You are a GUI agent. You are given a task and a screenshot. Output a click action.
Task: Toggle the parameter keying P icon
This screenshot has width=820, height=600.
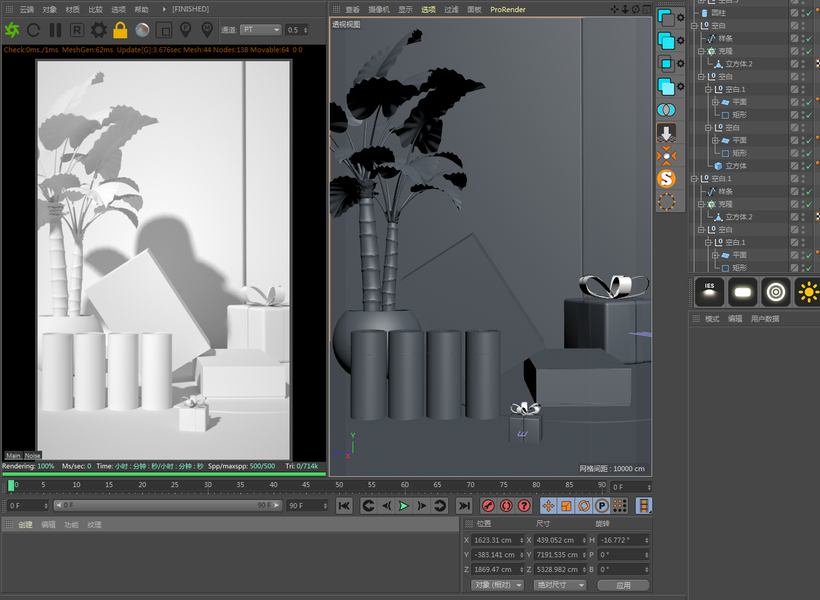(602, 506)
